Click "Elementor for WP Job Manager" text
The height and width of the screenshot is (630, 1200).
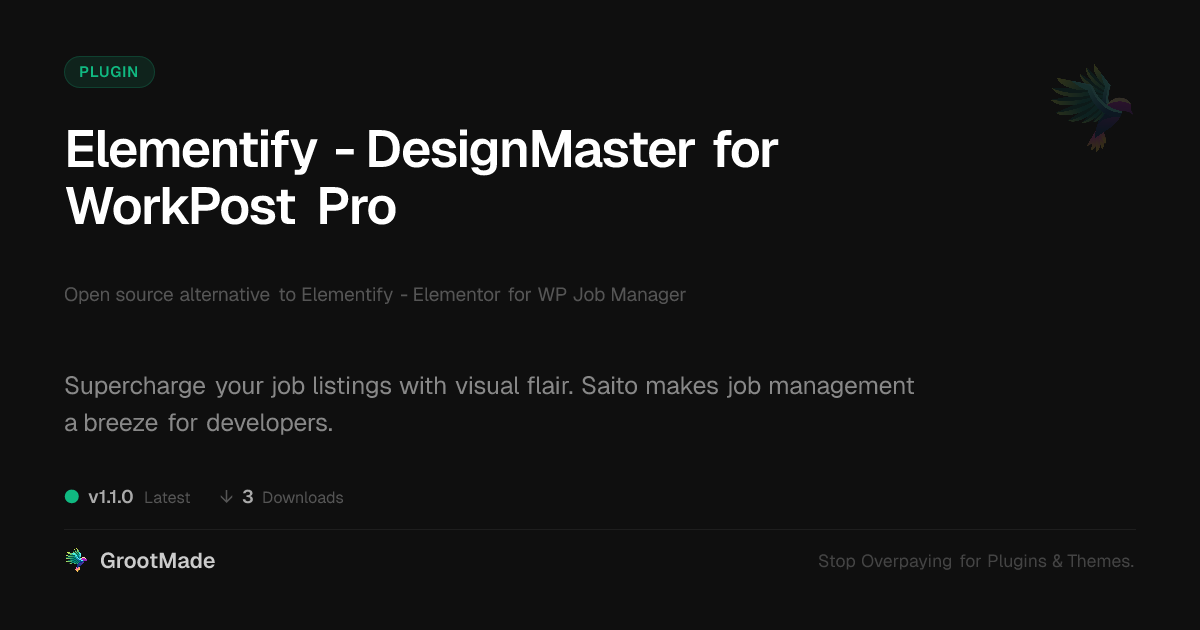click(549, 295)
